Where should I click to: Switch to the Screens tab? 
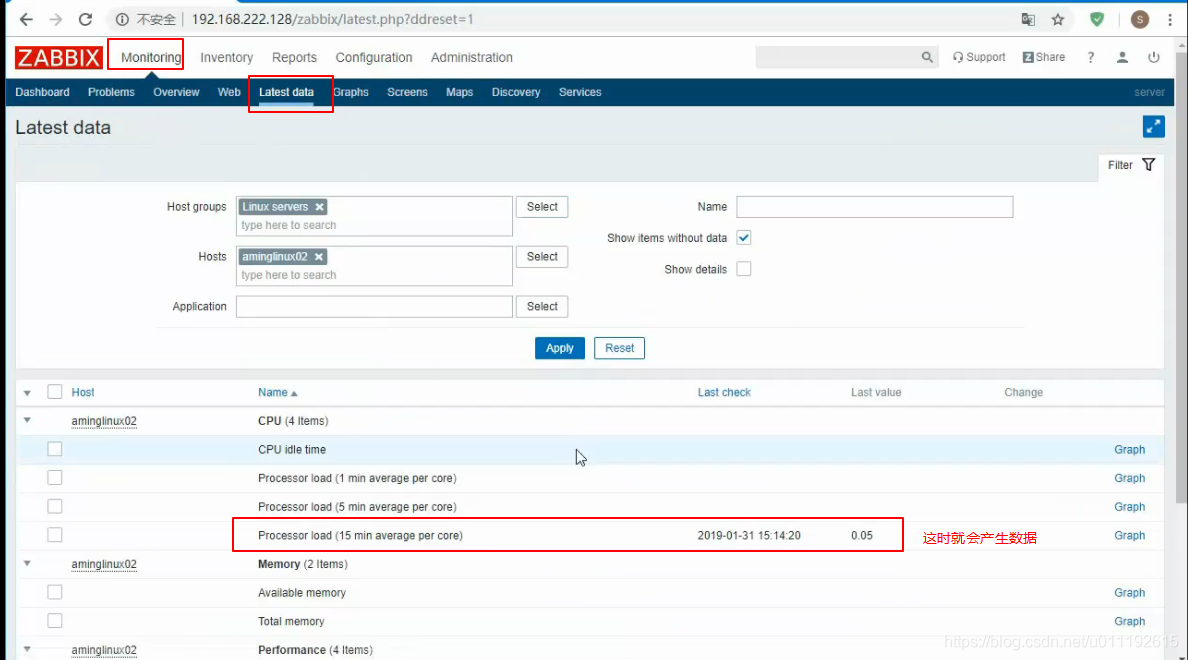(407, 92)
